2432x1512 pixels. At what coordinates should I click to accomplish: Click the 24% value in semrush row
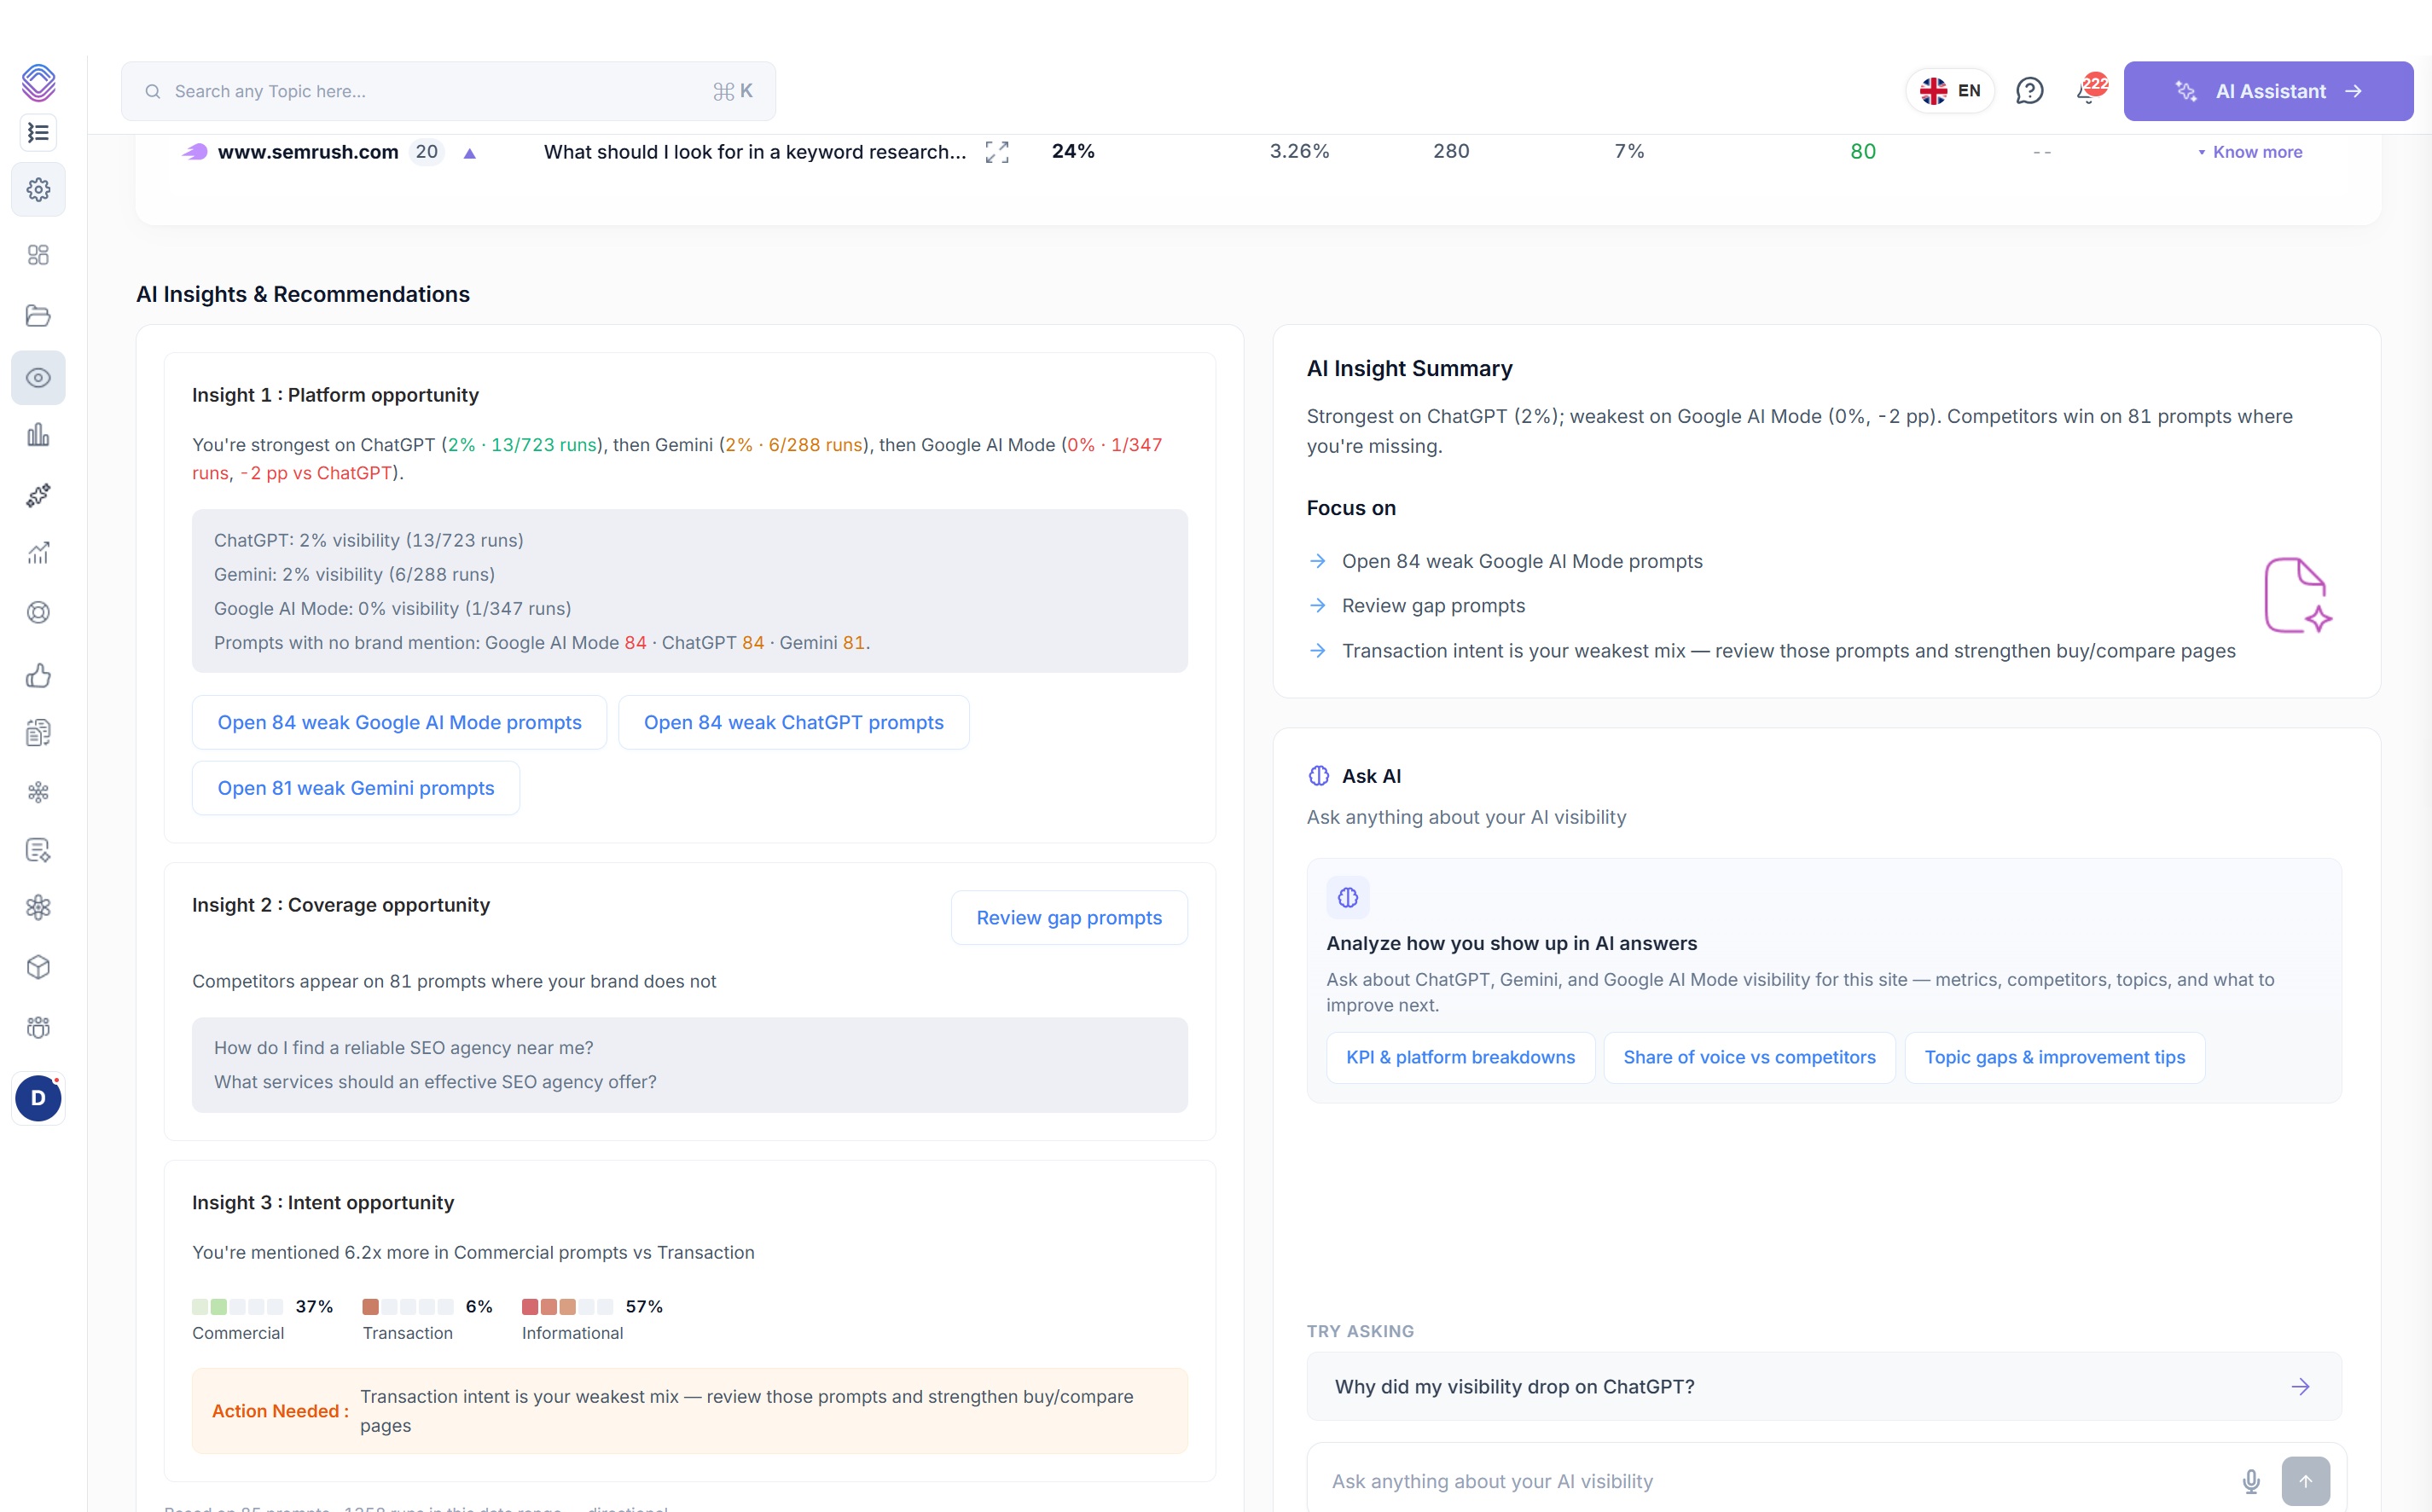(1073, 151)
